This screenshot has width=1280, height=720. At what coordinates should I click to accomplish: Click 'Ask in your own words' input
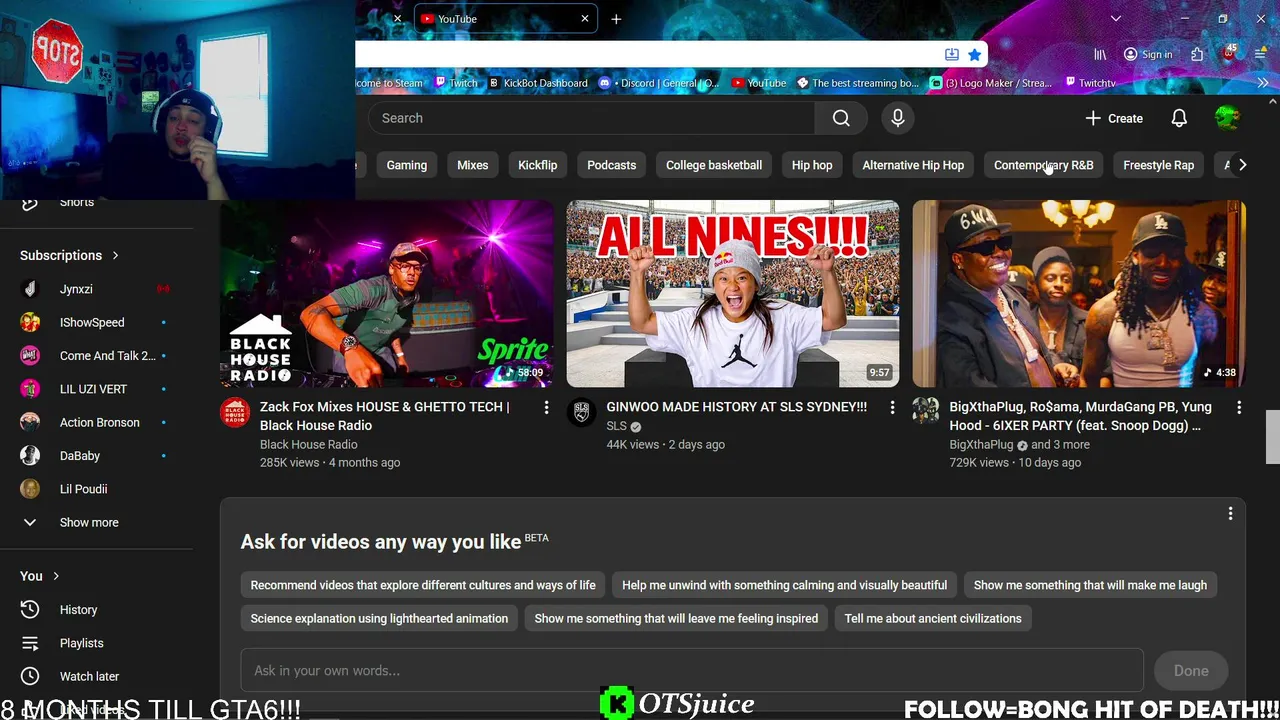[692, 671]
